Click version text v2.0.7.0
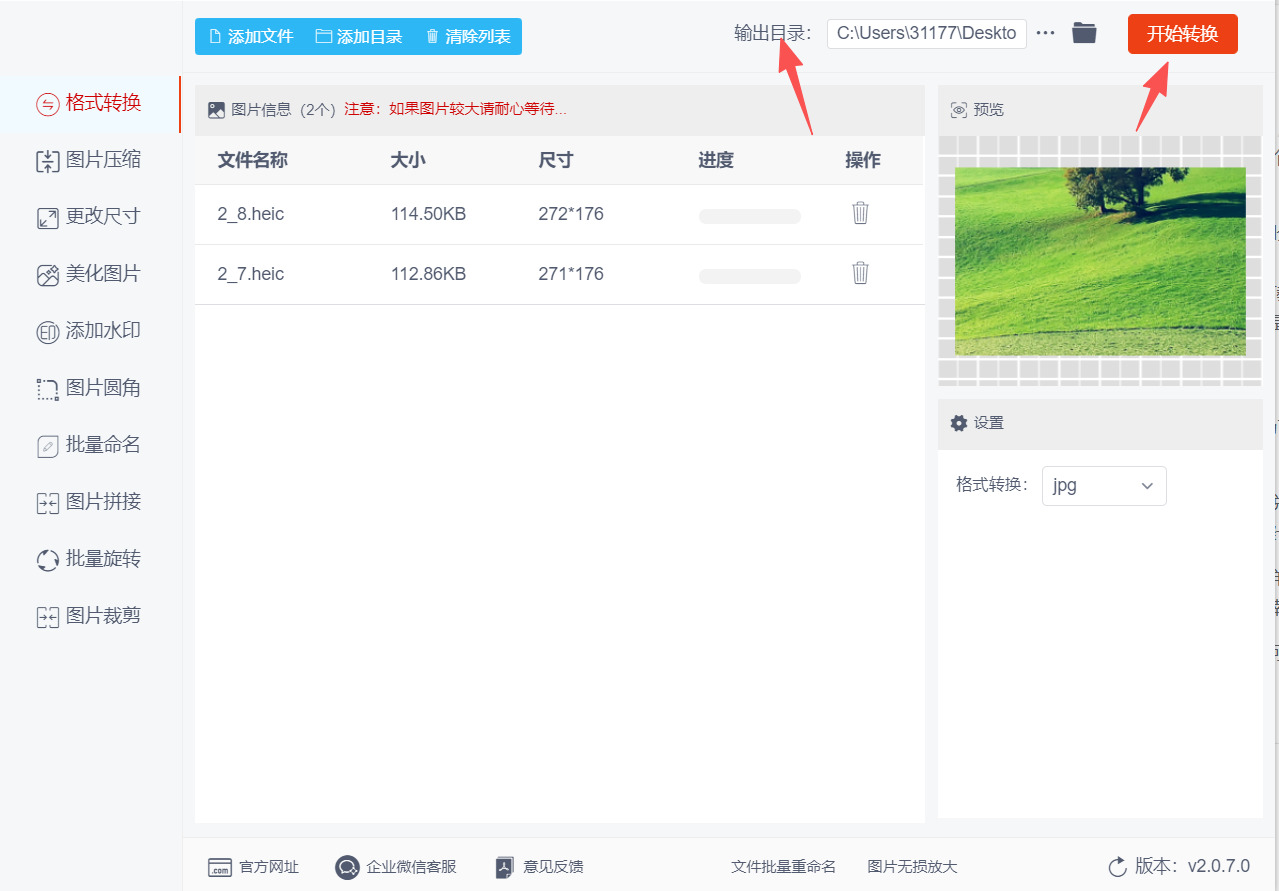Image resolution: width=1279 pixels, height=891 pixels. point(1219,866)
